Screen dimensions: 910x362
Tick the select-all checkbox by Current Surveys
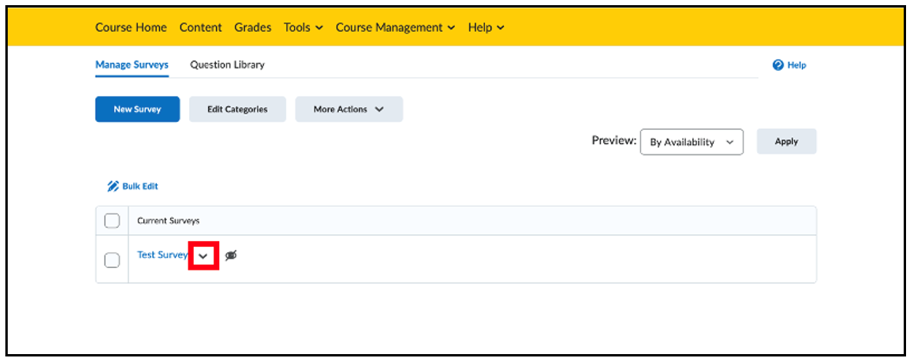coord(112,220)
